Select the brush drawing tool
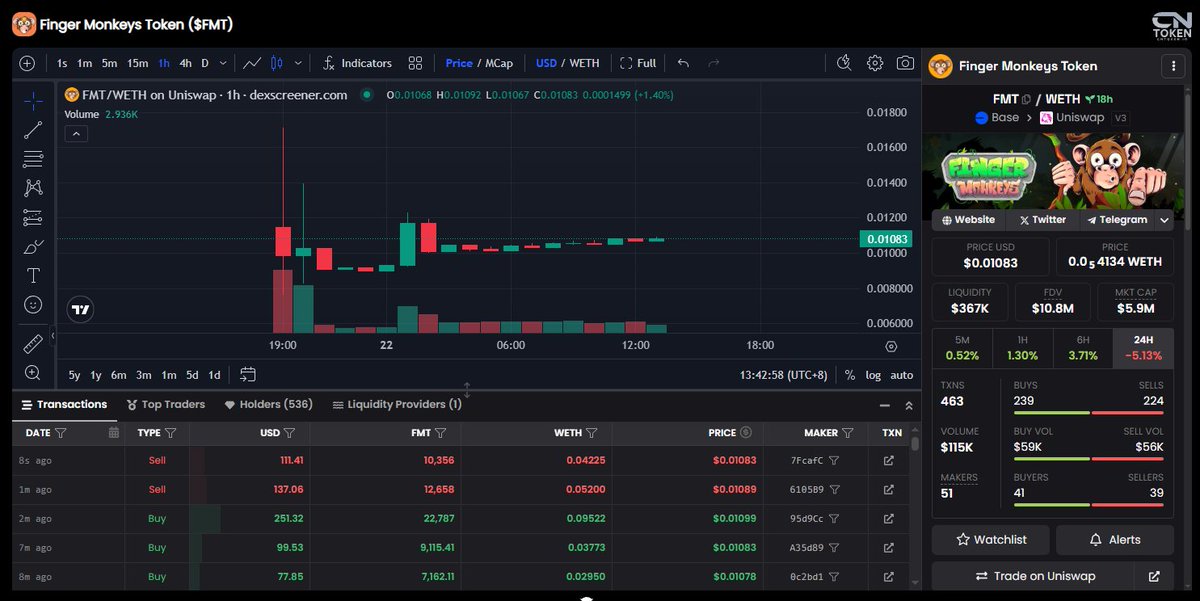This screenshot has height=601, width=1200. click(33, 246)
